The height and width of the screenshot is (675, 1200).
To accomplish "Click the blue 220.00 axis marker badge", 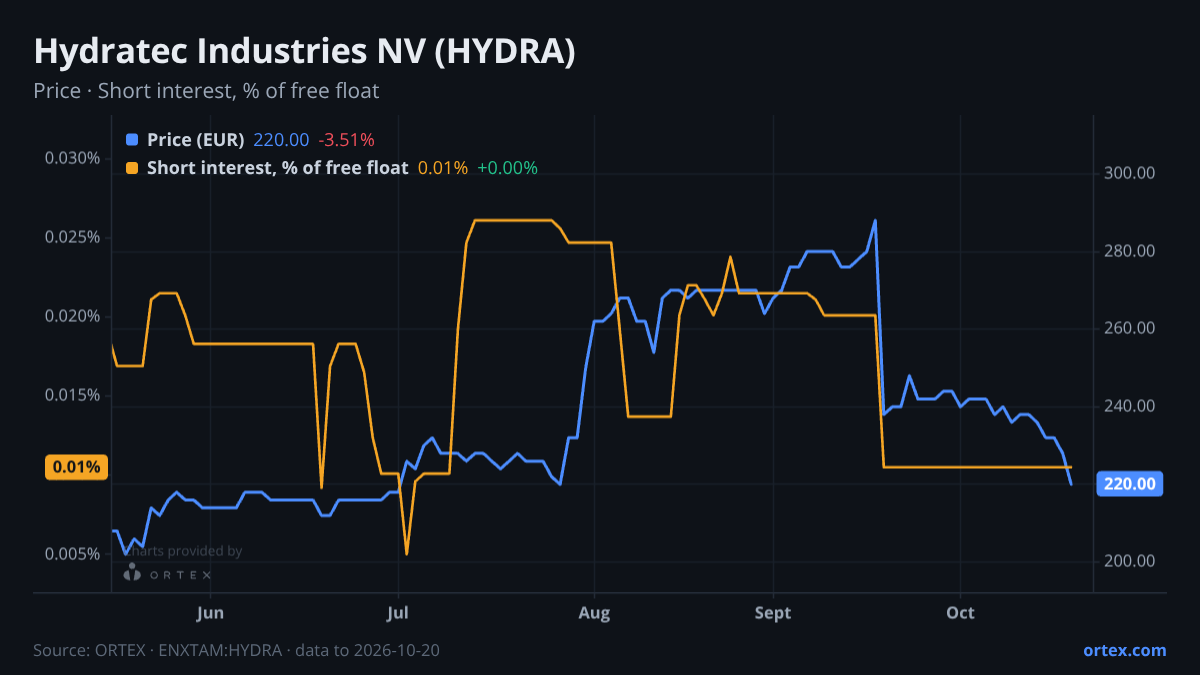I will (1130, 484).
